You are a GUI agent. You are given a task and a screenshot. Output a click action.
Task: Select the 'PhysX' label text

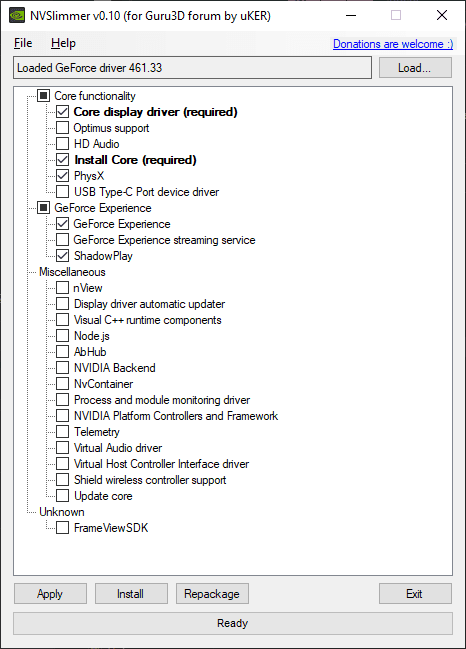point(89,176)
